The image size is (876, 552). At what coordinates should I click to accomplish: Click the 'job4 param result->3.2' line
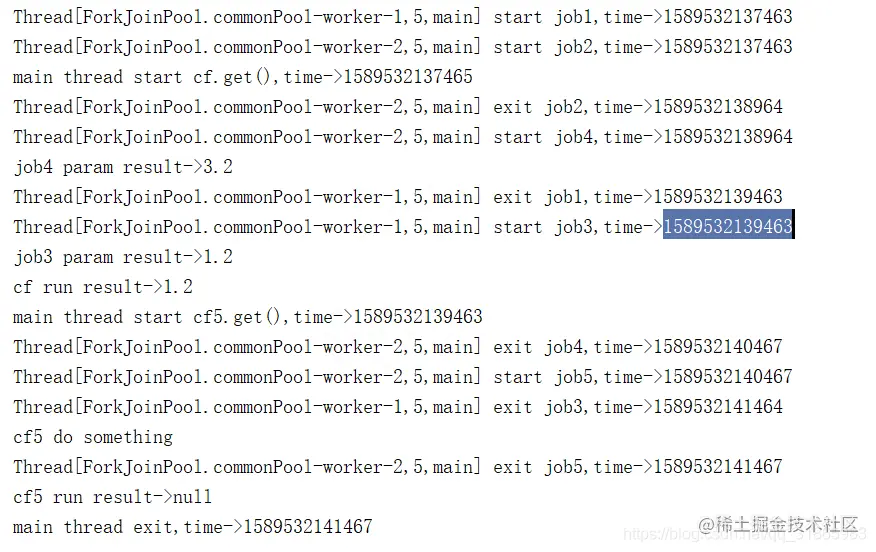(x=123, y=166)
